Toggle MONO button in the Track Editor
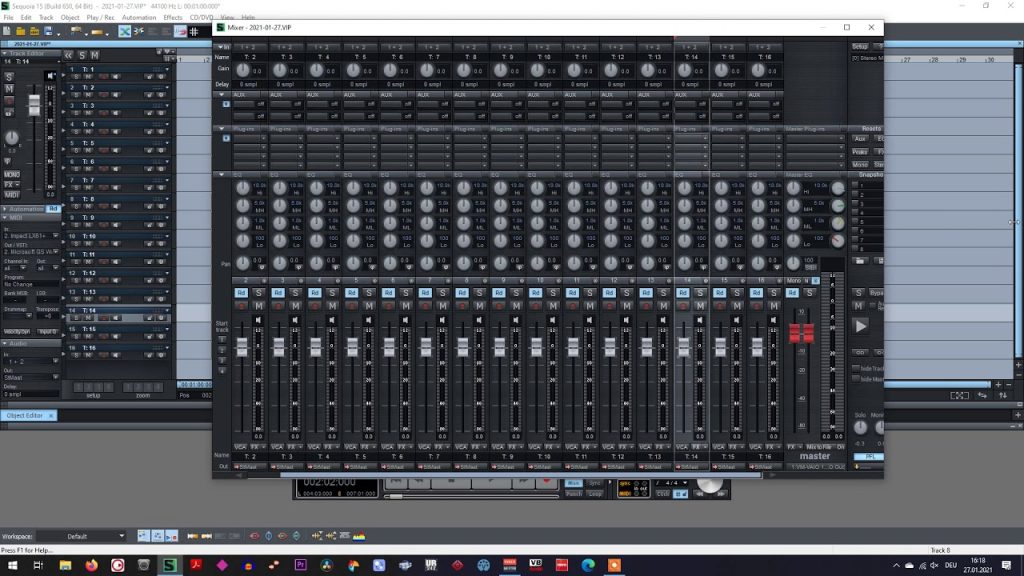Viewport: 1024px width, 576px height. [x=12, y=175]
